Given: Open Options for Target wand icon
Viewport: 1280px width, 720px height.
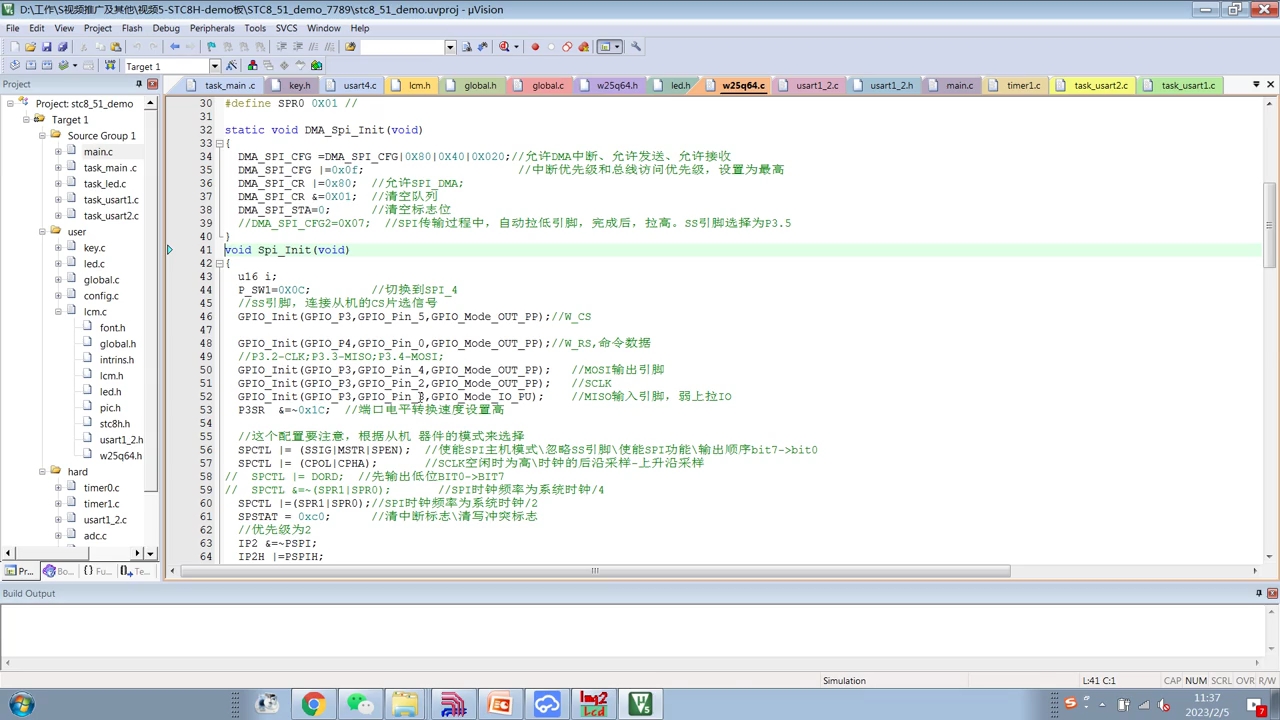Looking at the screenshot, I should [232, 66].
